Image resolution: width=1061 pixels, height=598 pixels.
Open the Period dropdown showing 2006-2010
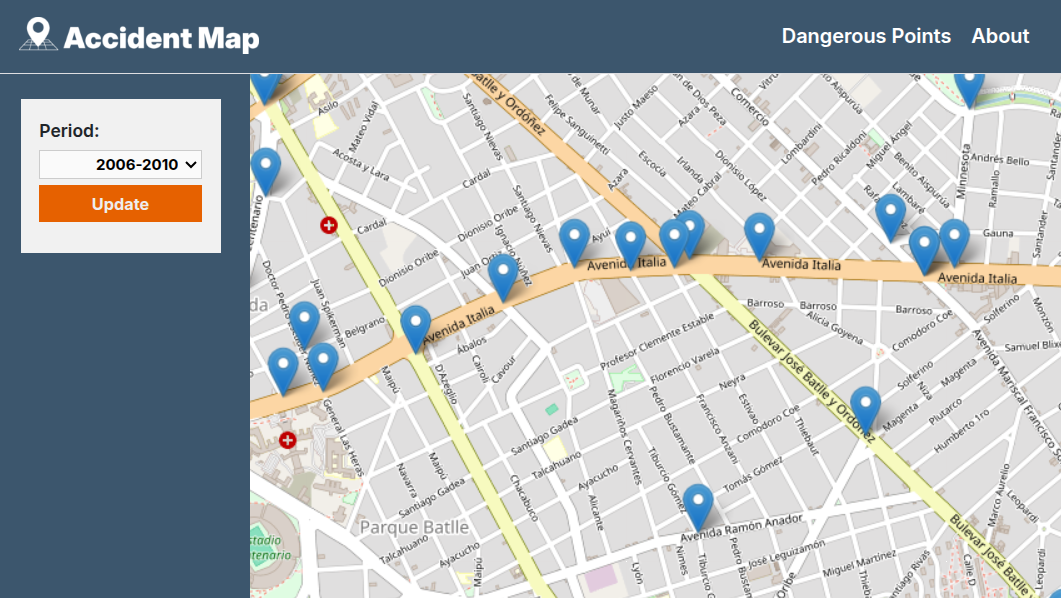pyautogui.click(x=120, y=164)
